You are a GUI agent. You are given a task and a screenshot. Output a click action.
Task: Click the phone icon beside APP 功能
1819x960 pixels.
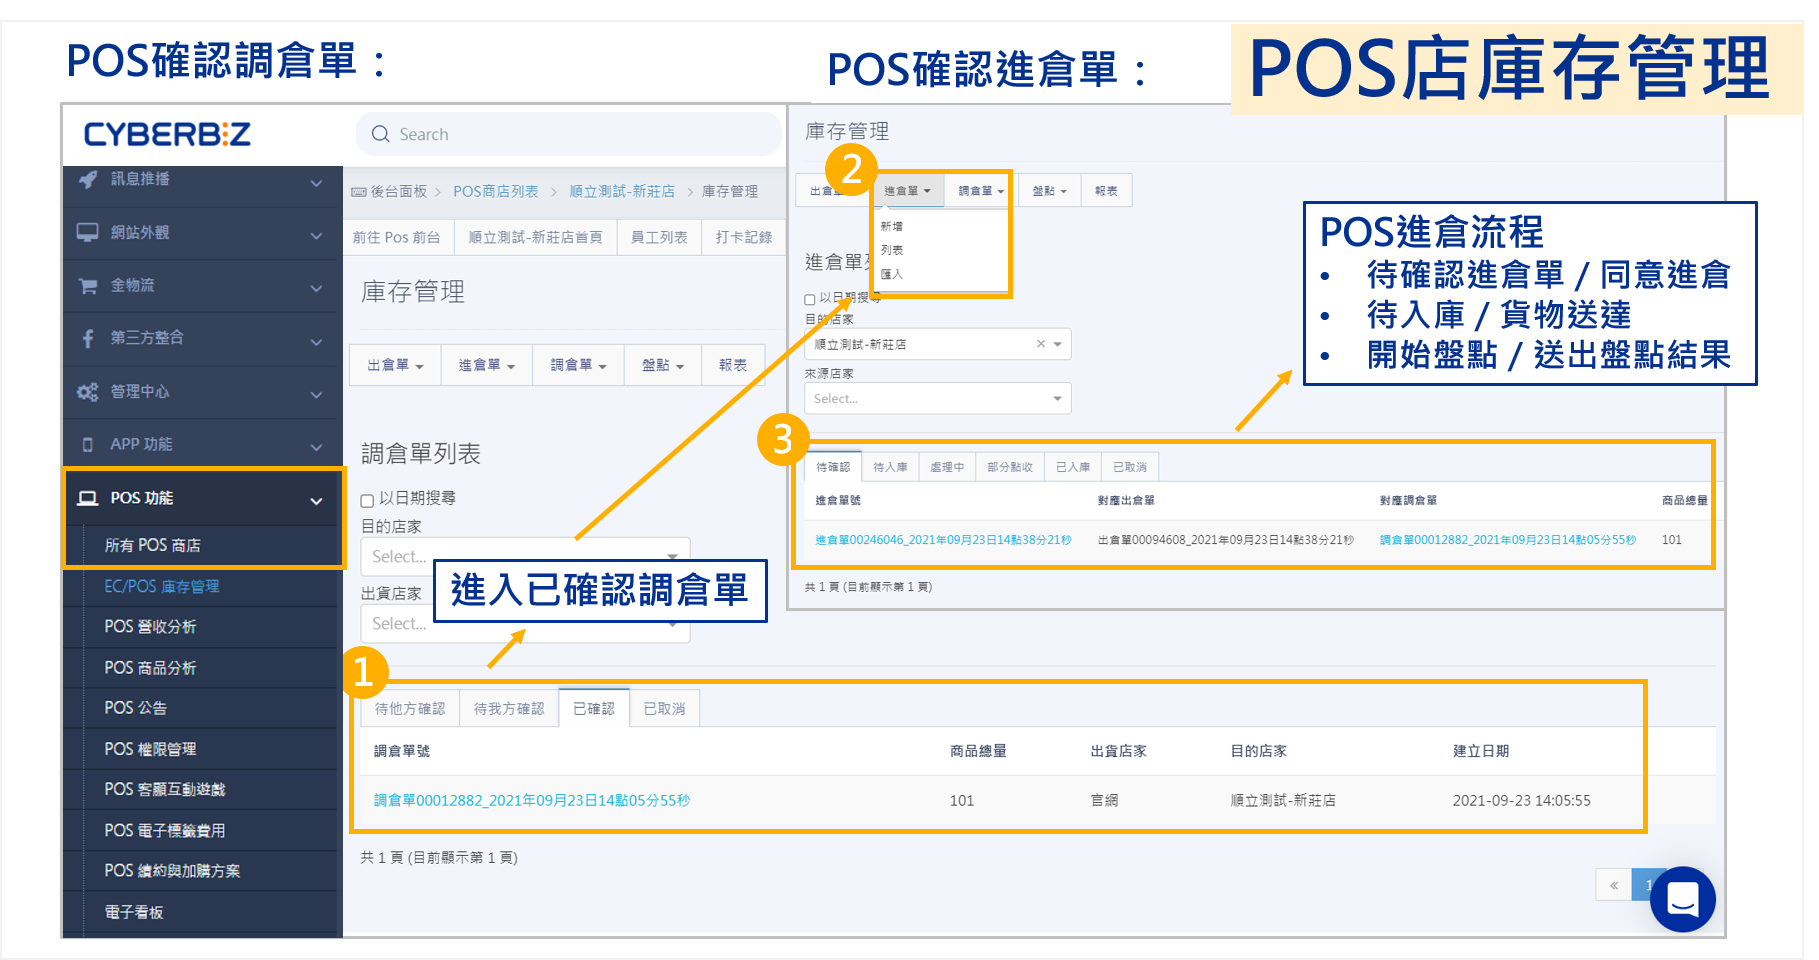point(88,444)
